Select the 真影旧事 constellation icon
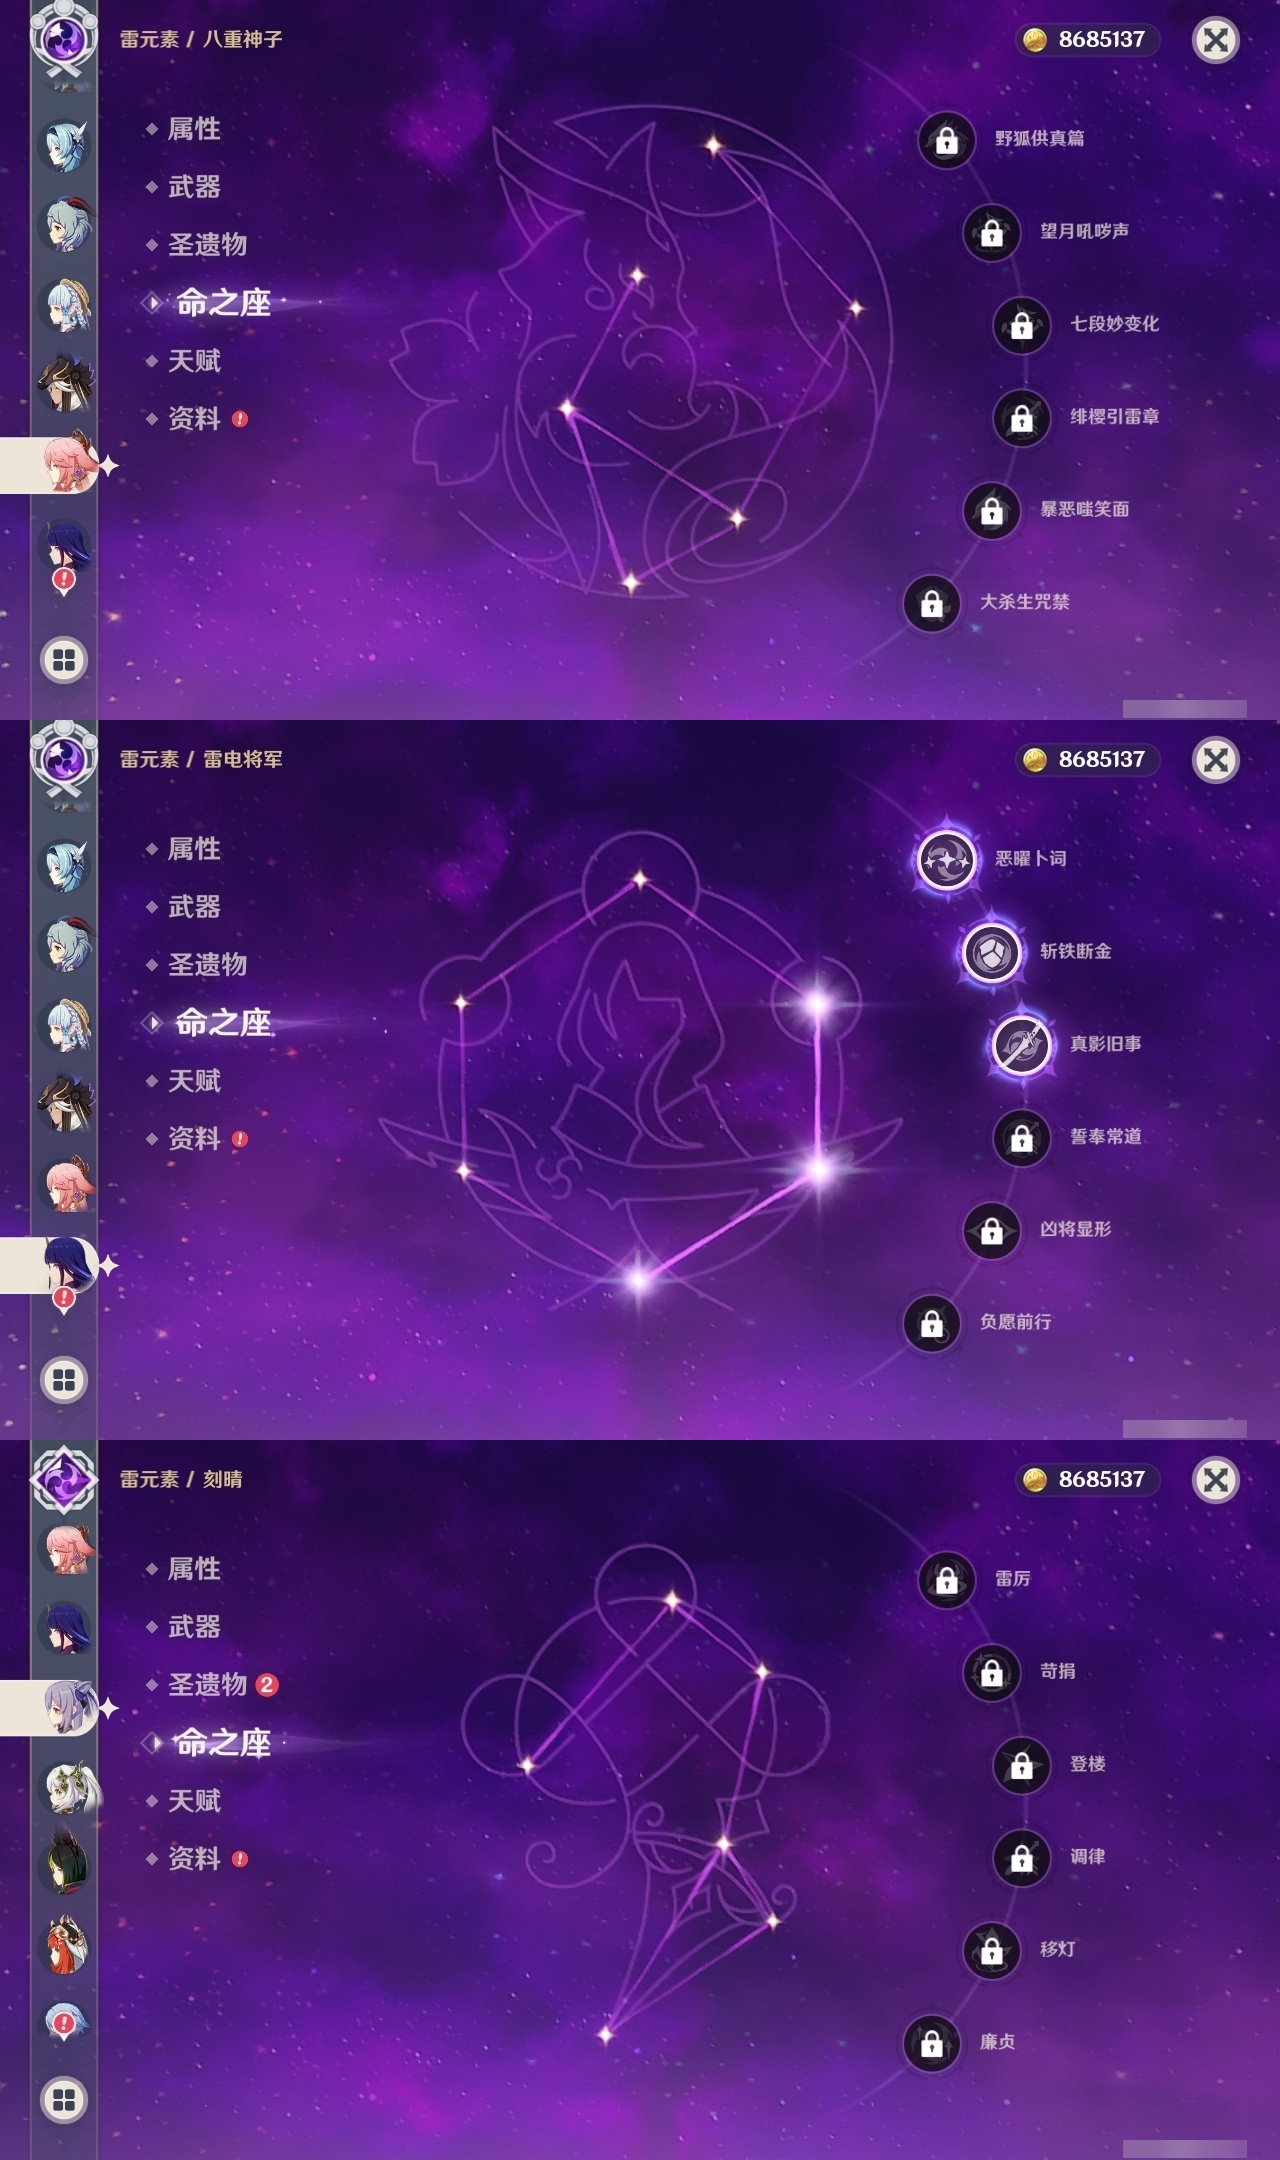The width and height of the screenshot is (1280, 2160). (x=1021, y=1044)
